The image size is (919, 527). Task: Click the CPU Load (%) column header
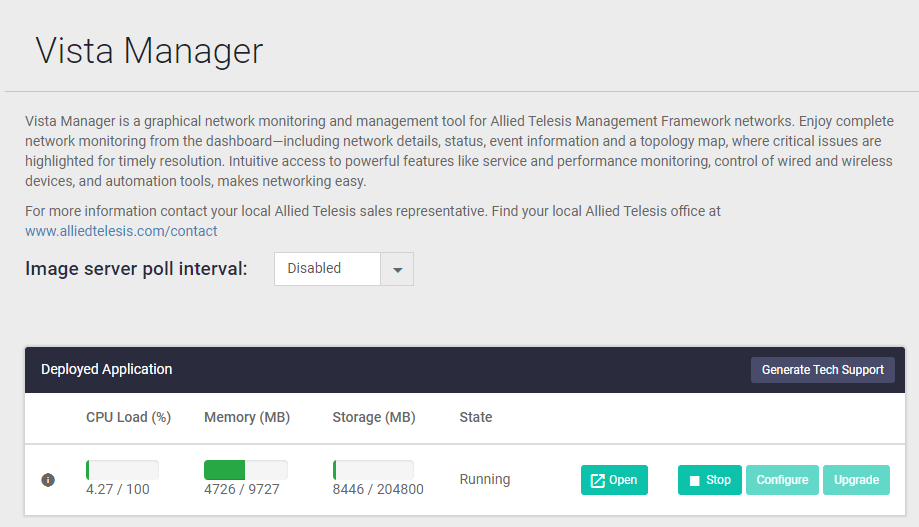(x=128, y=417)
